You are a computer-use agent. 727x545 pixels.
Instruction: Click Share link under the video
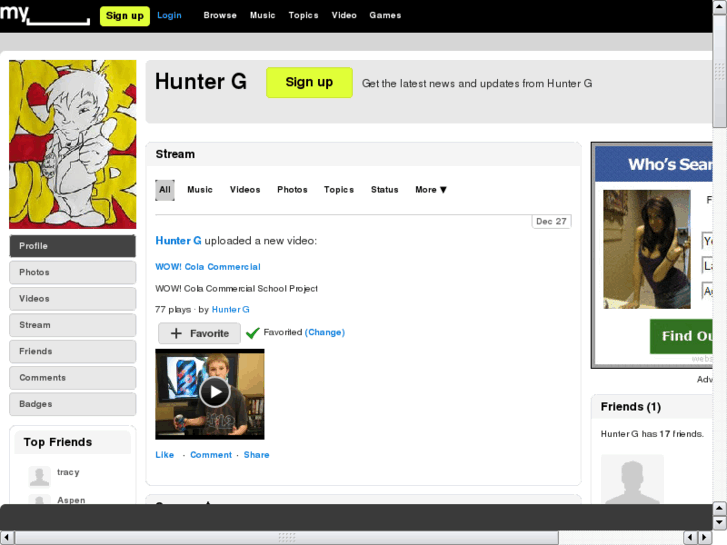click(x=256, y=455)
